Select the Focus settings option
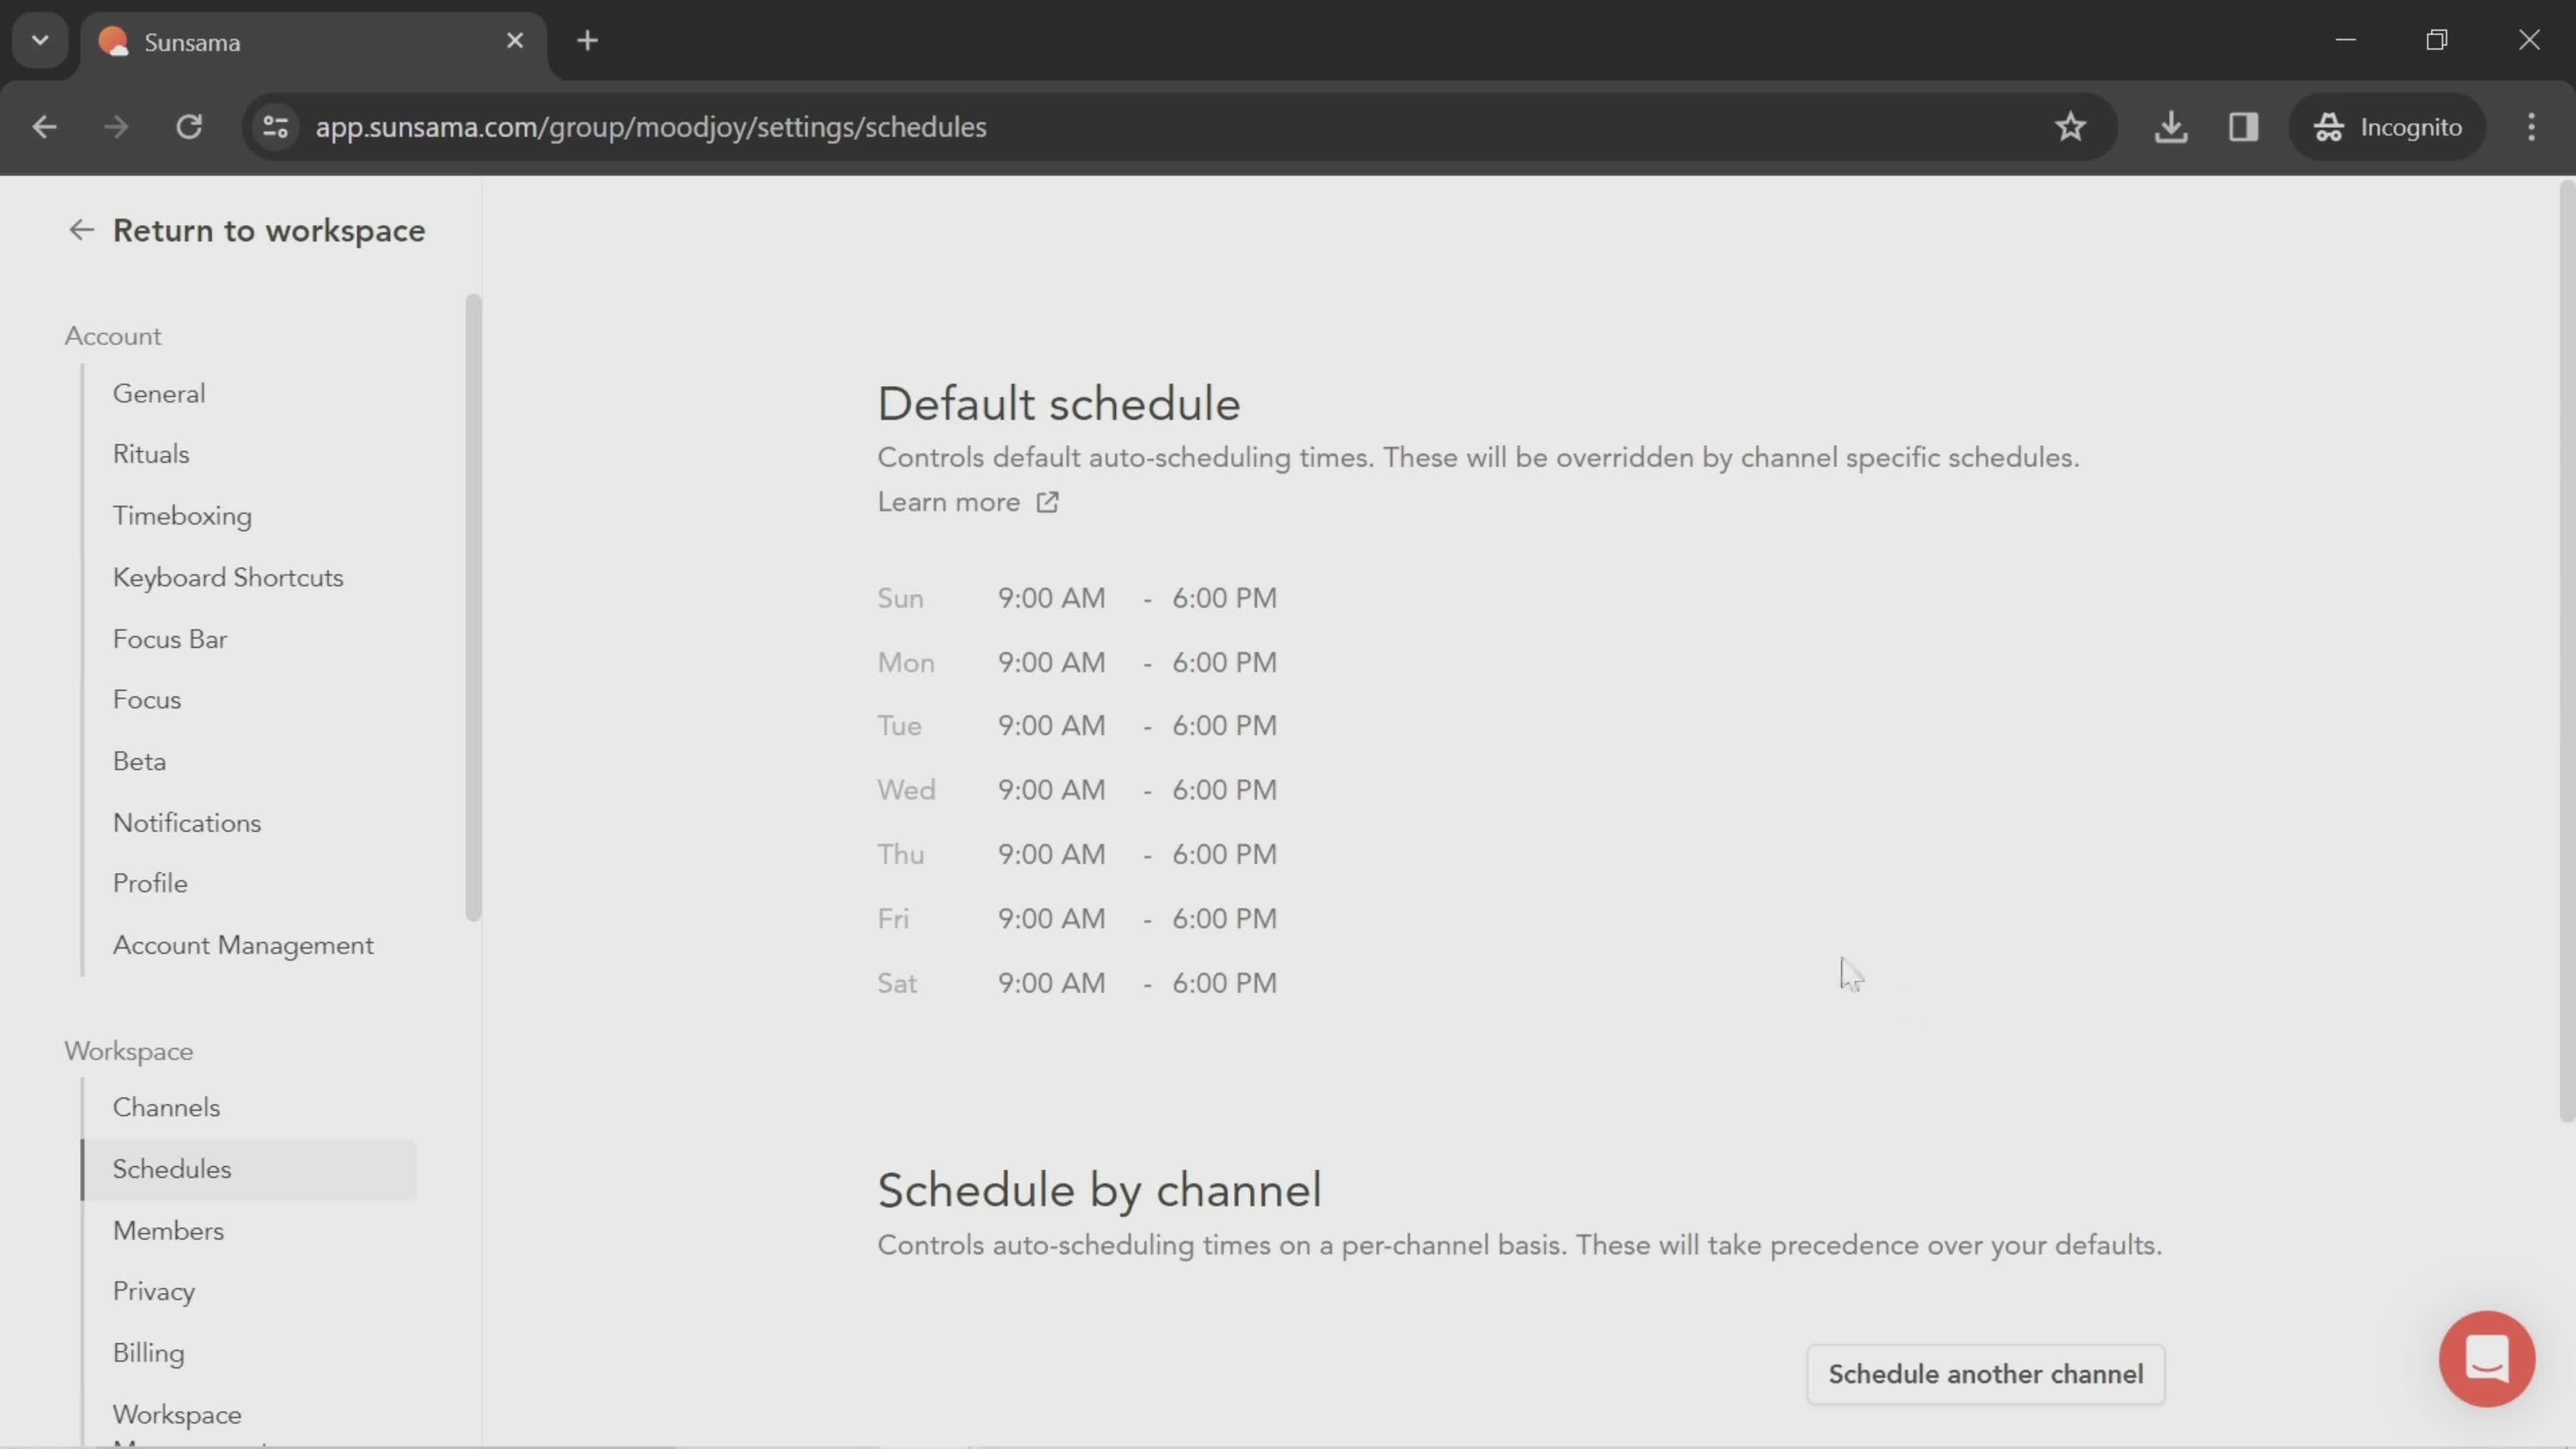2576x1449 pixels. 147,699
